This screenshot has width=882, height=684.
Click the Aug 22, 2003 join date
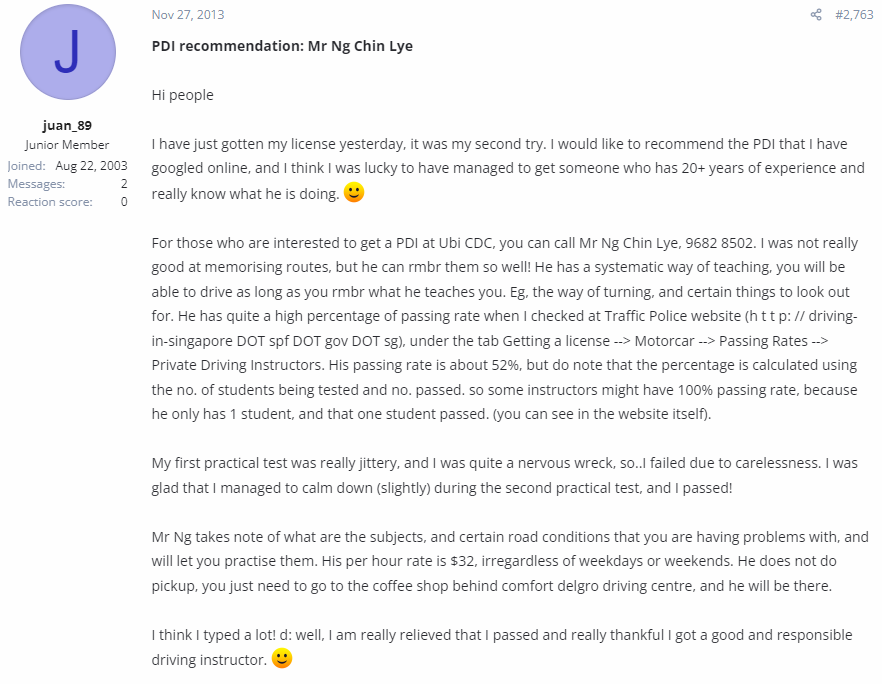click(x=91, y=165)
